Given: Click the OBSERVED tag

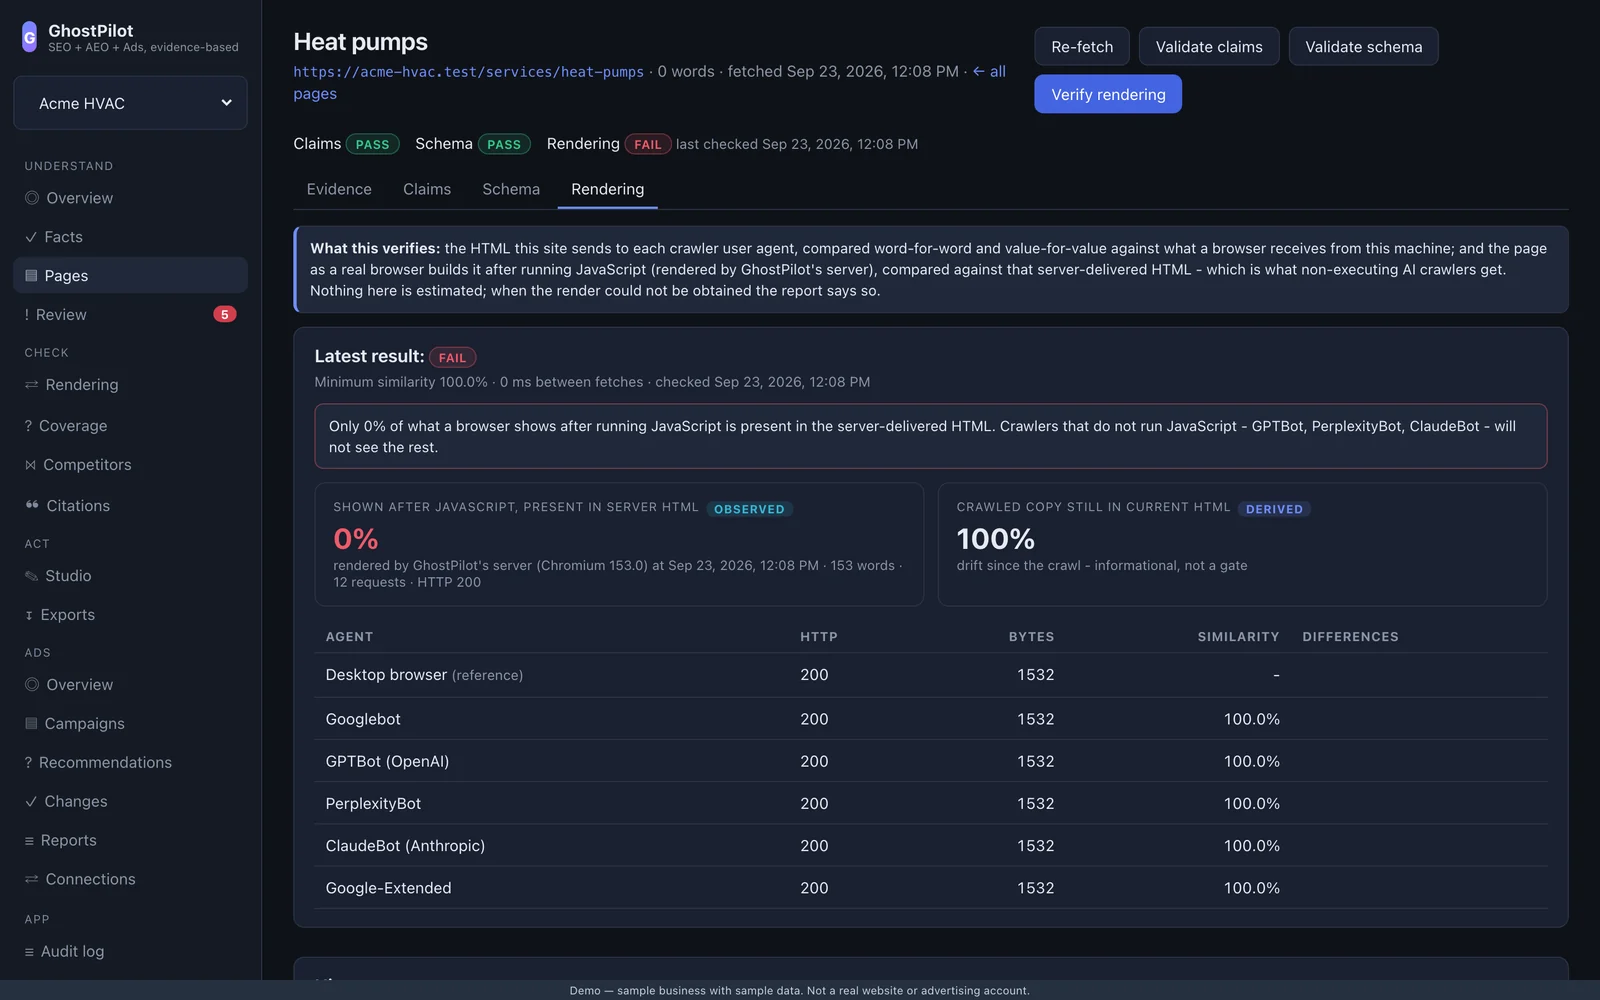Looking at the screenshot, I should coord(749,509).
